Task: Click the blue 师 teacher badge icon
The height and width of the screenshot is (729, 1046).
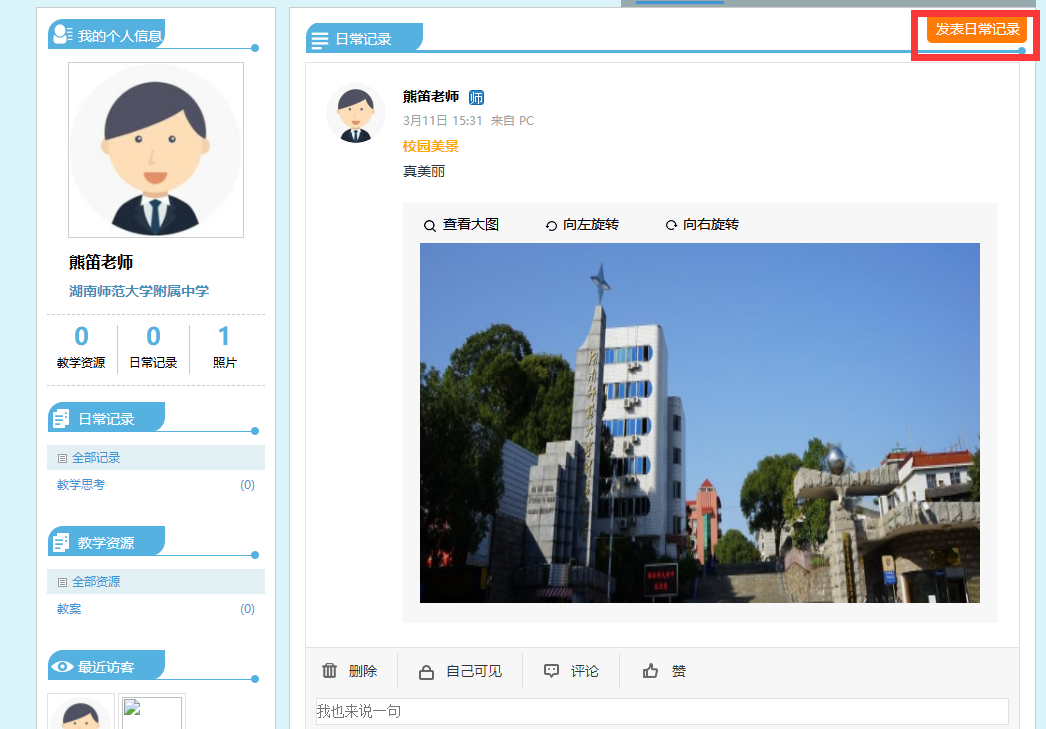Action: 476,97
